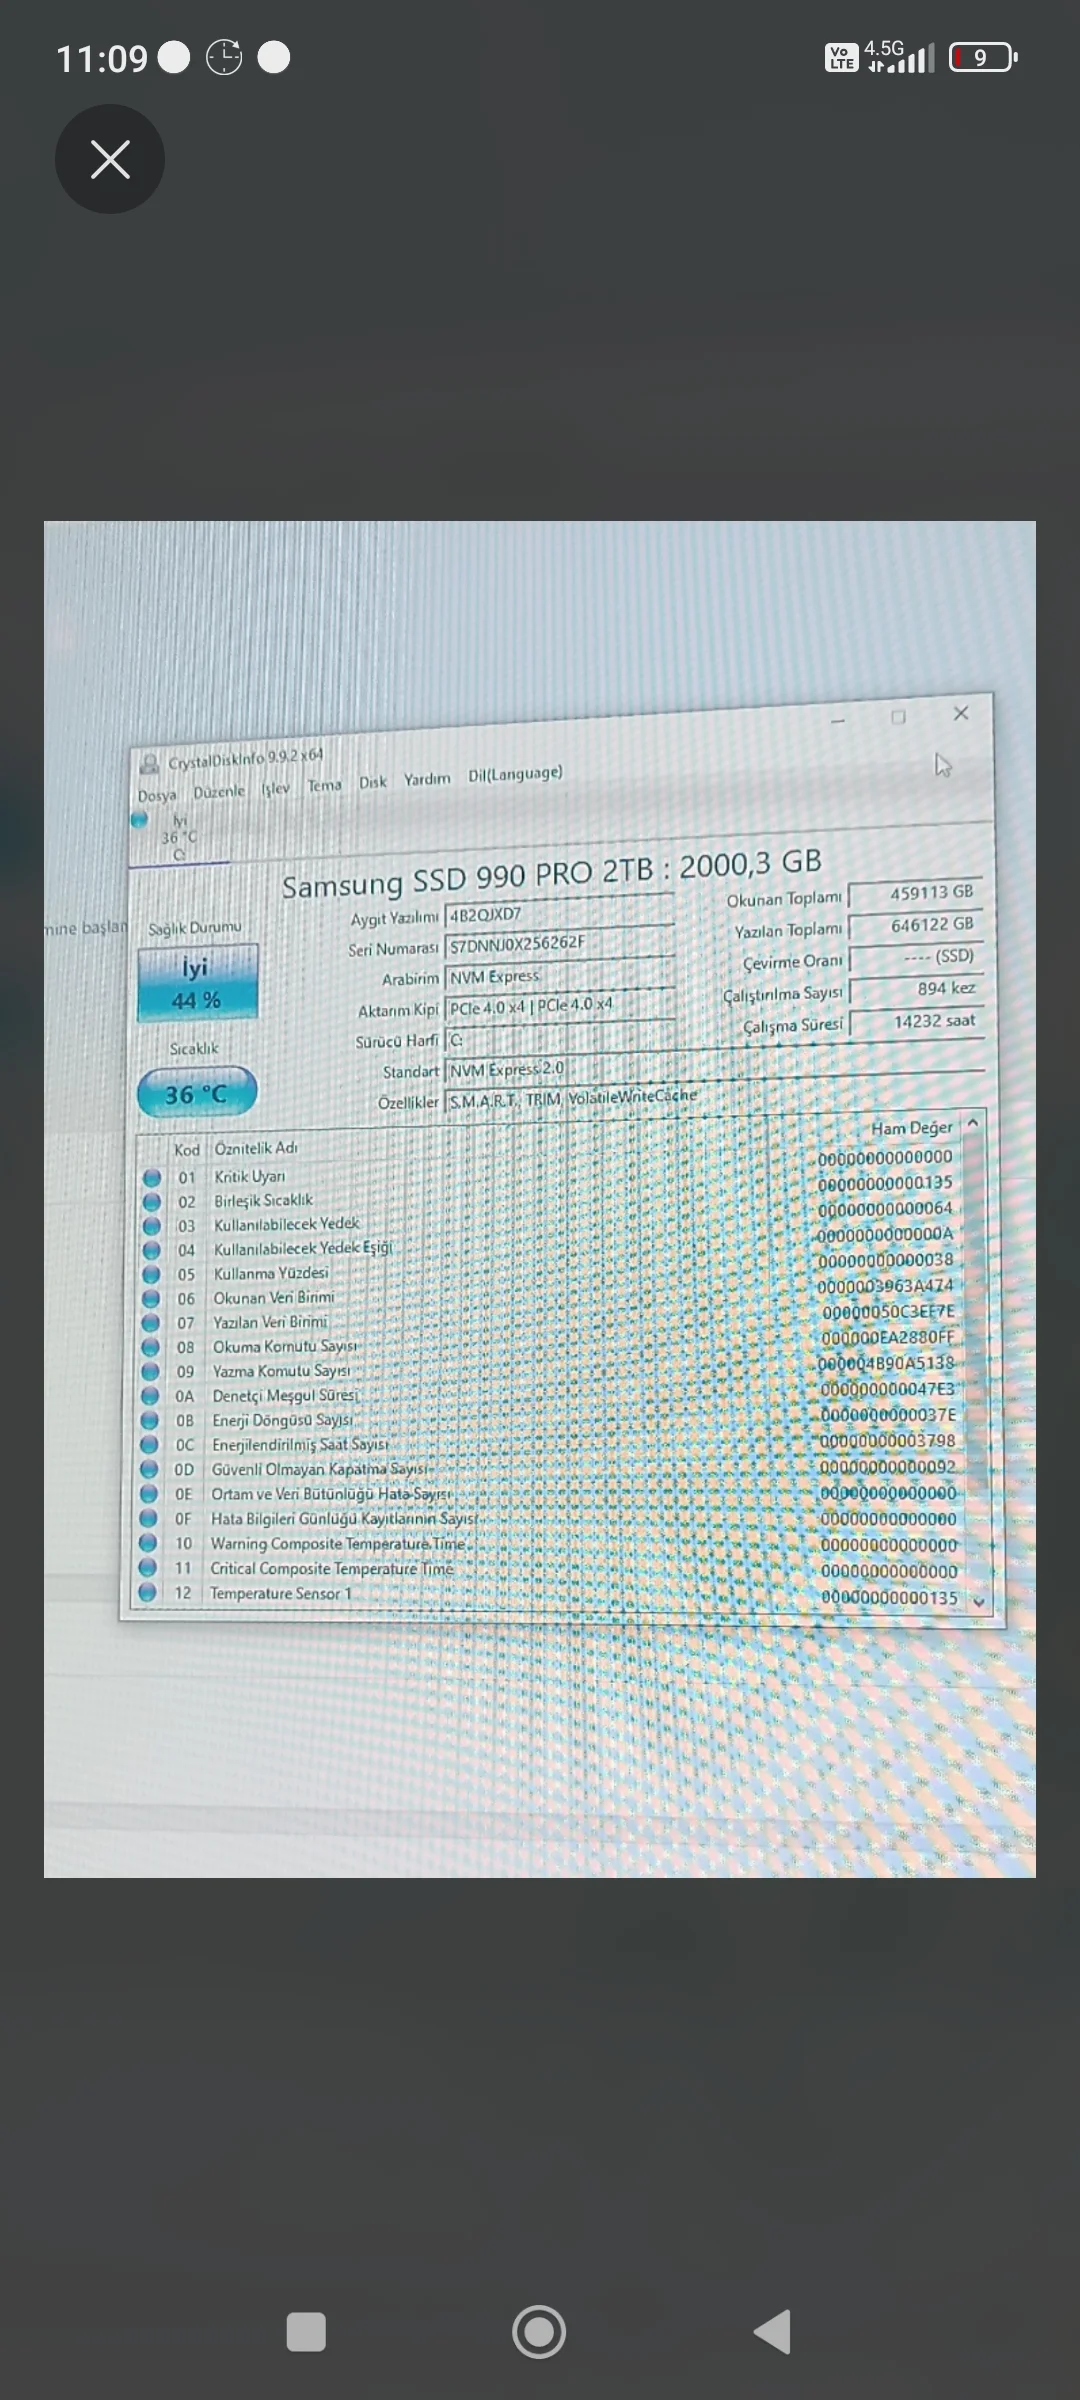Tap the clock-shaped status bar notification icon

224,58
